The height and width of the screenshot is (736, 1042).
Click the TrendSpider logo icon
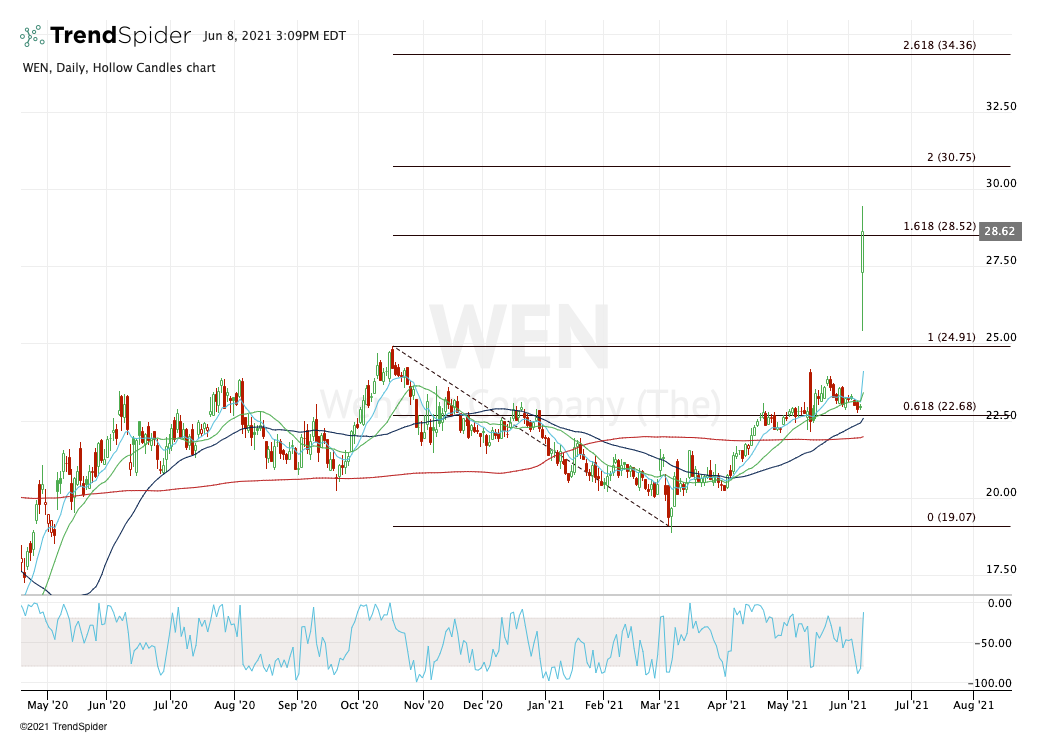(33, 36)
